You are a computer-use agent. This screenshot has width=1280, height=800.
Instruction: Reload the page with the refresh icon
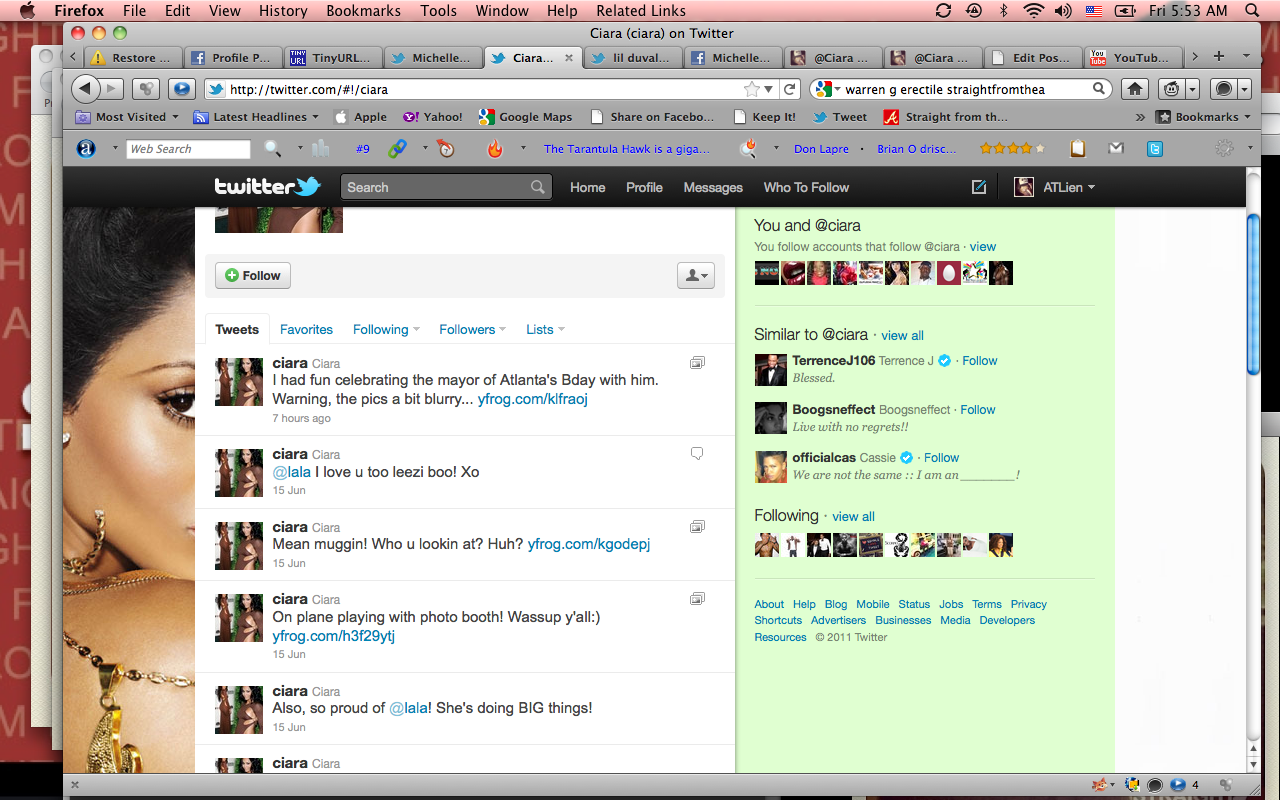790,89
